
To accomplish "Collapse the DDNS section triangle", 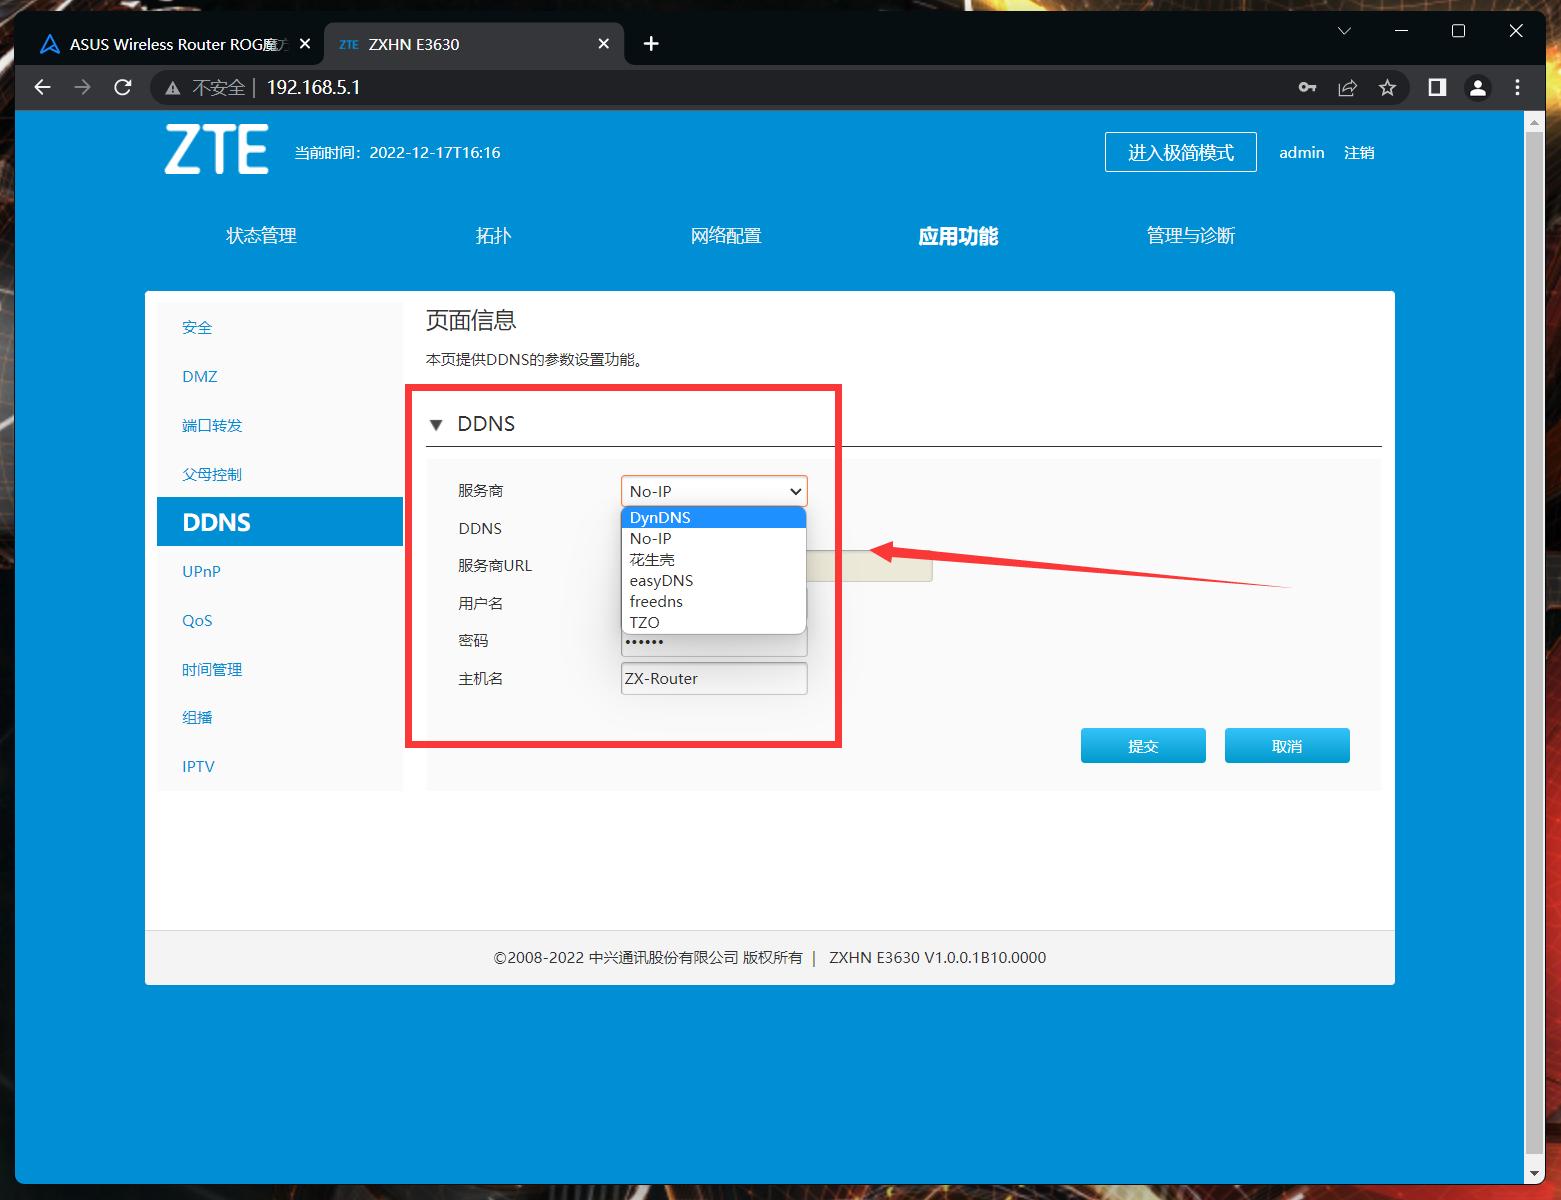I will [436, 425].
